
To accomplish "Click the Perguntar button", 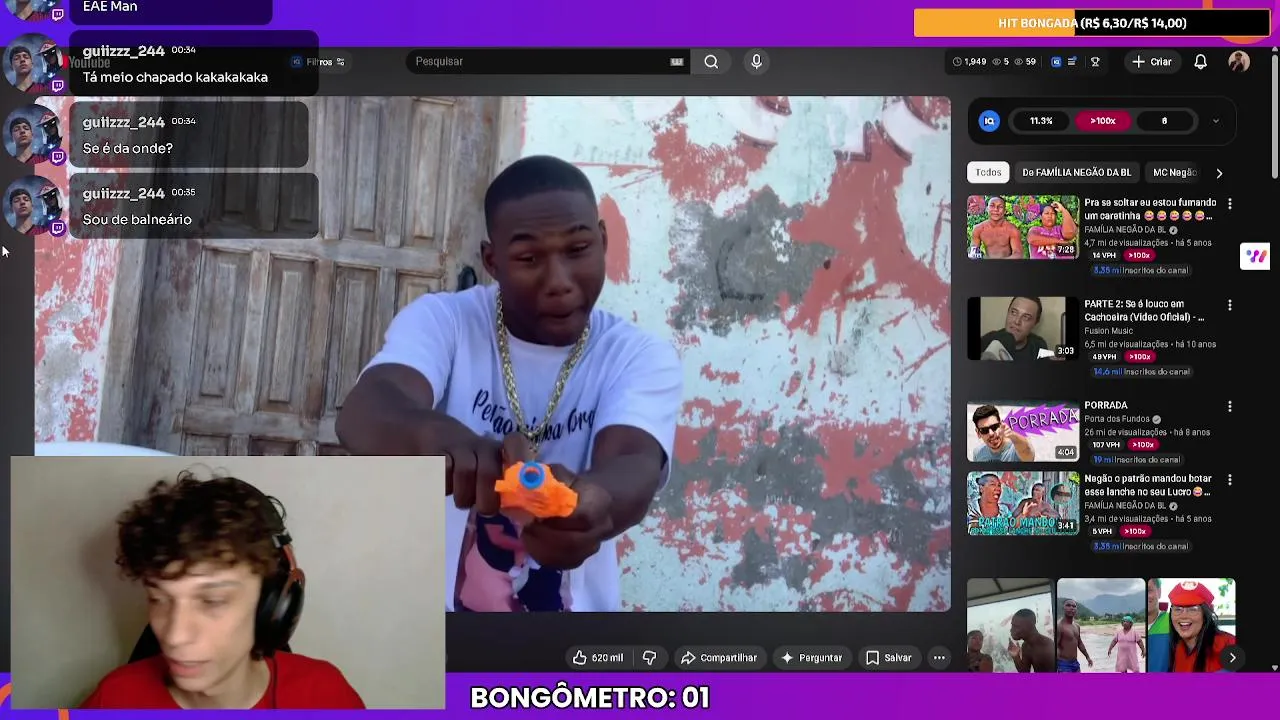I will click(812, 658).
